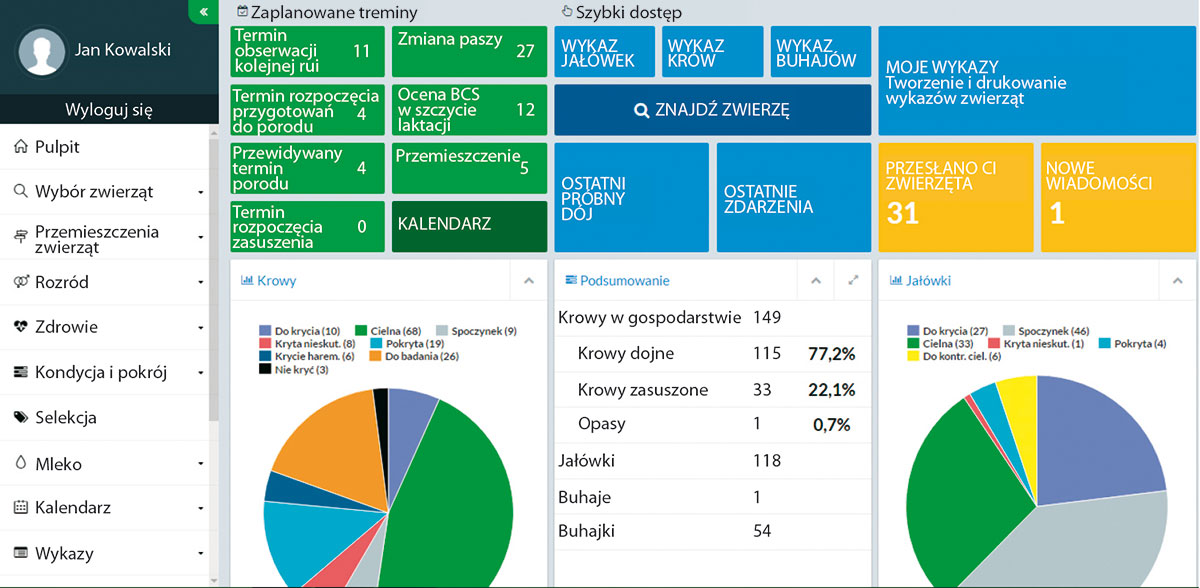
Task: Click the Przemieszczenia zwierząt signpost icon
Action: pos(20,237)
